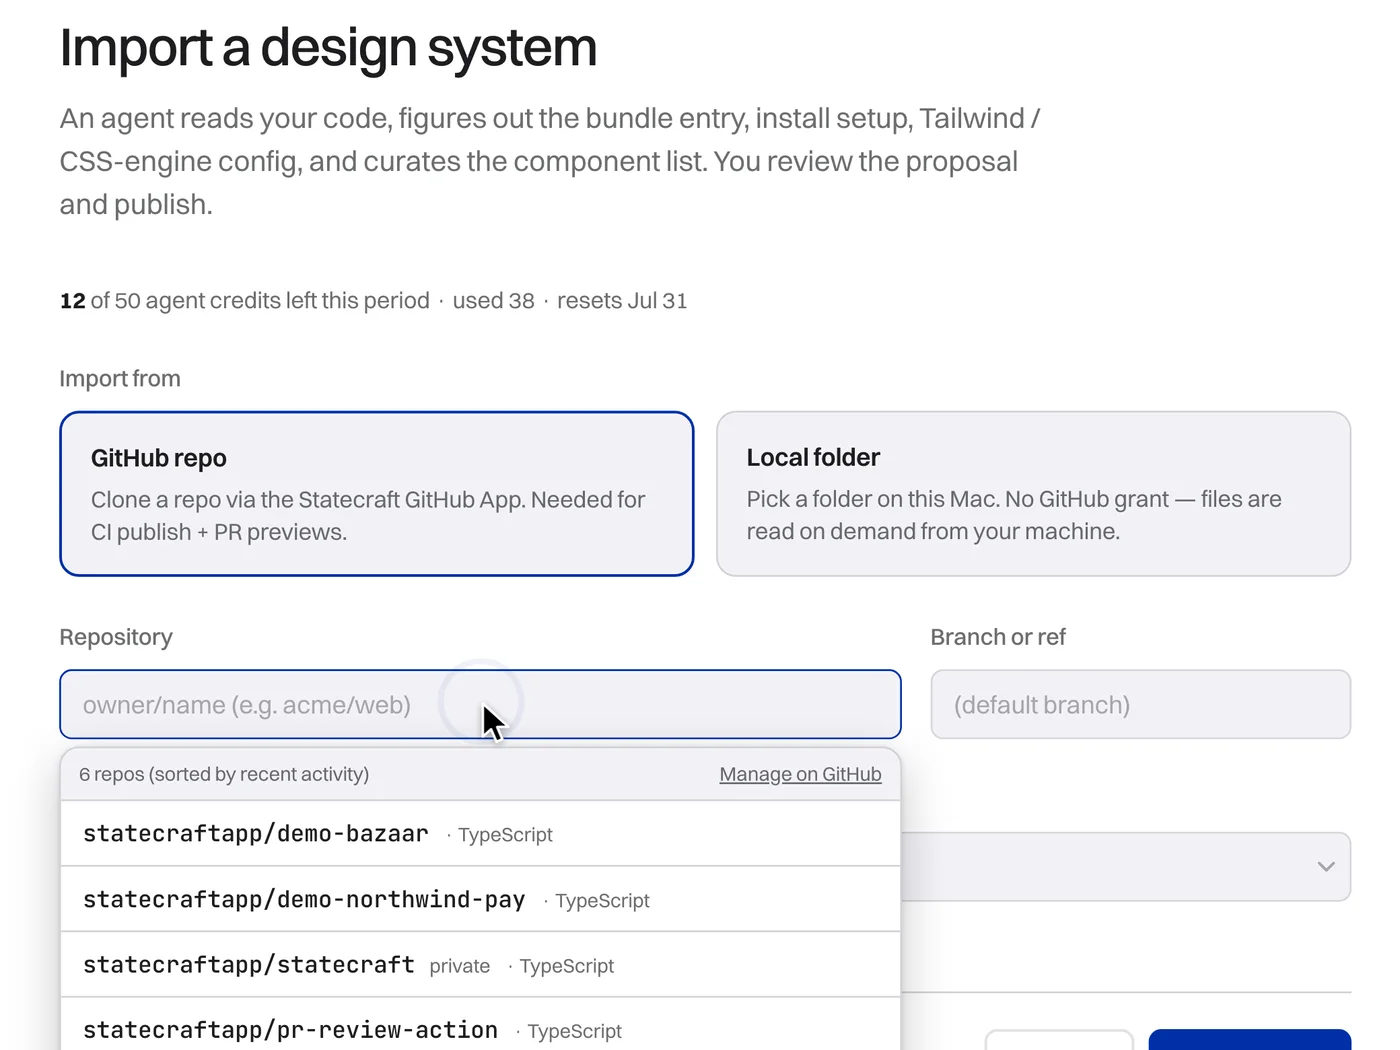Expand the dropdown chevron right of the repo list
The width and height of the screenshot is (1400, 1050).
pos(1326,866)
